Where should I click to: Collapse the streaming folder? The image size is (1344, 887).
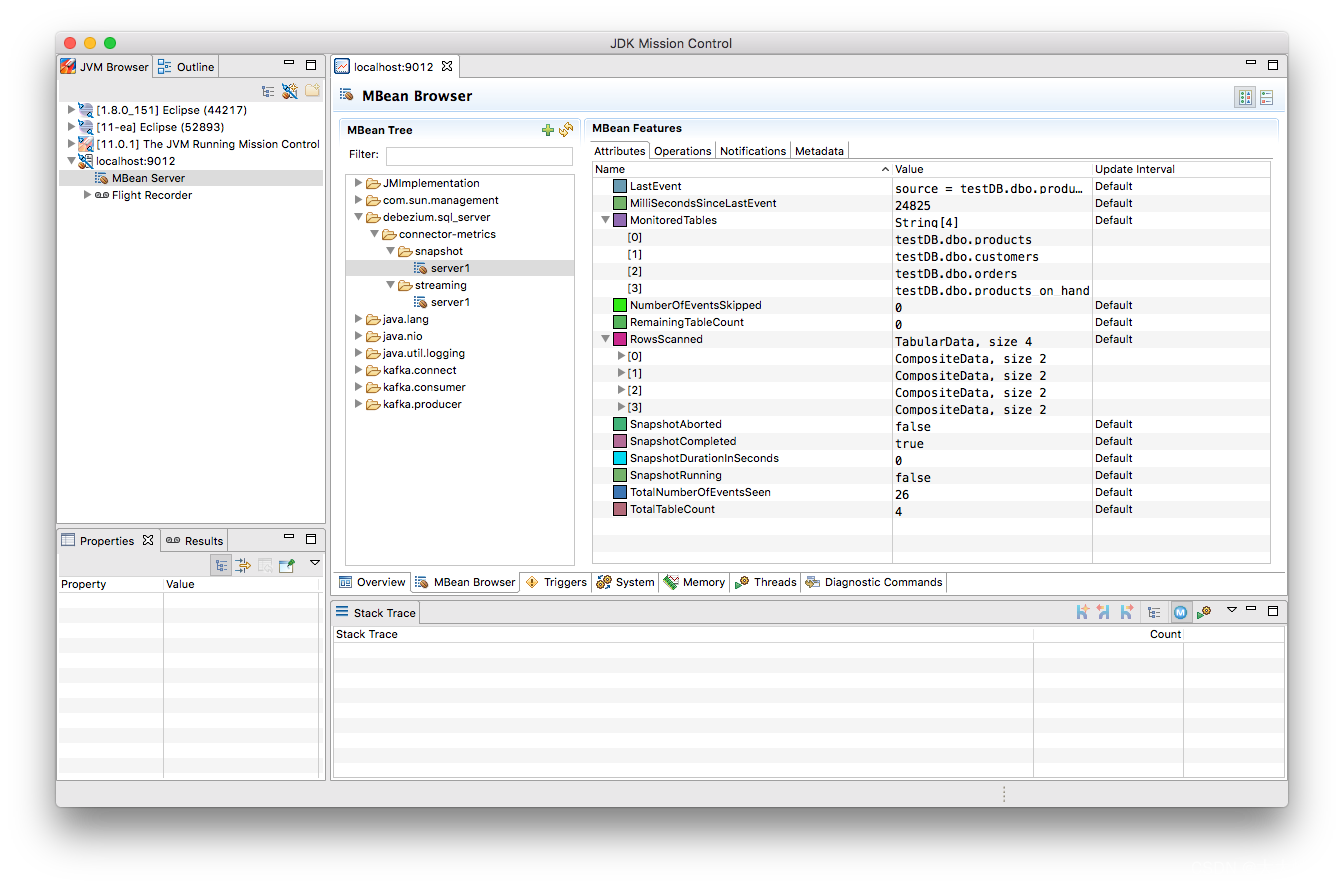tap(391, 285)
